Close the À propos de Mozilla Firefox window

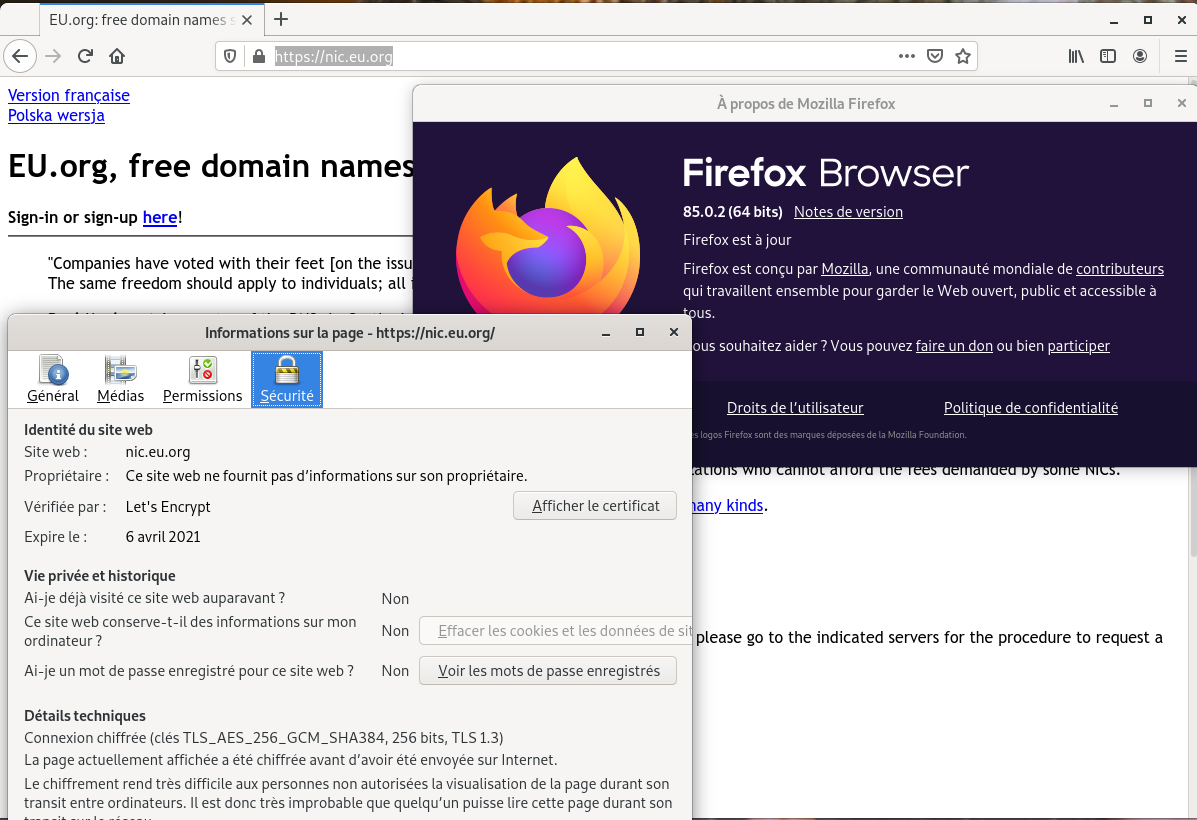click(1181, 103)
